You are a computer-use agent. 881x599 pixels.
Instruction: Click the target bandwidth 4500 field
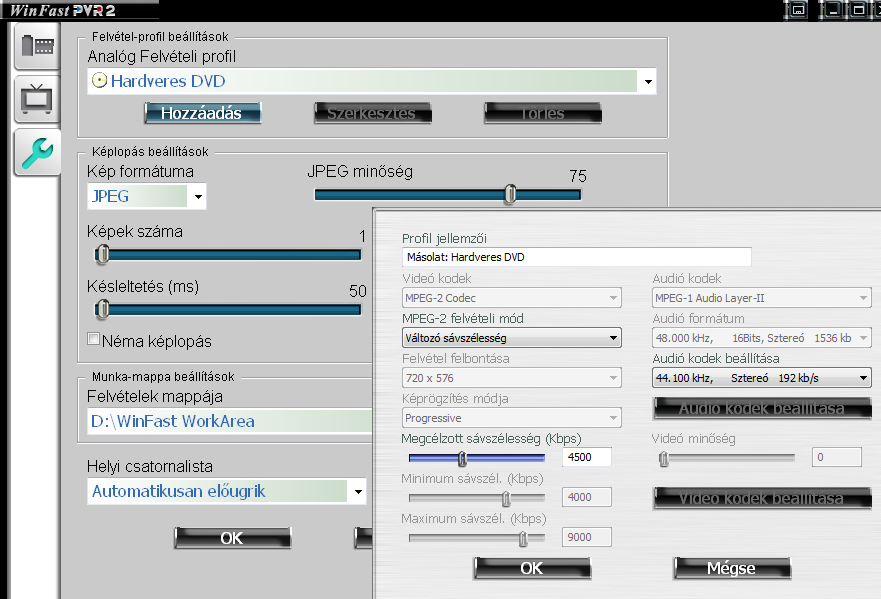587,457
